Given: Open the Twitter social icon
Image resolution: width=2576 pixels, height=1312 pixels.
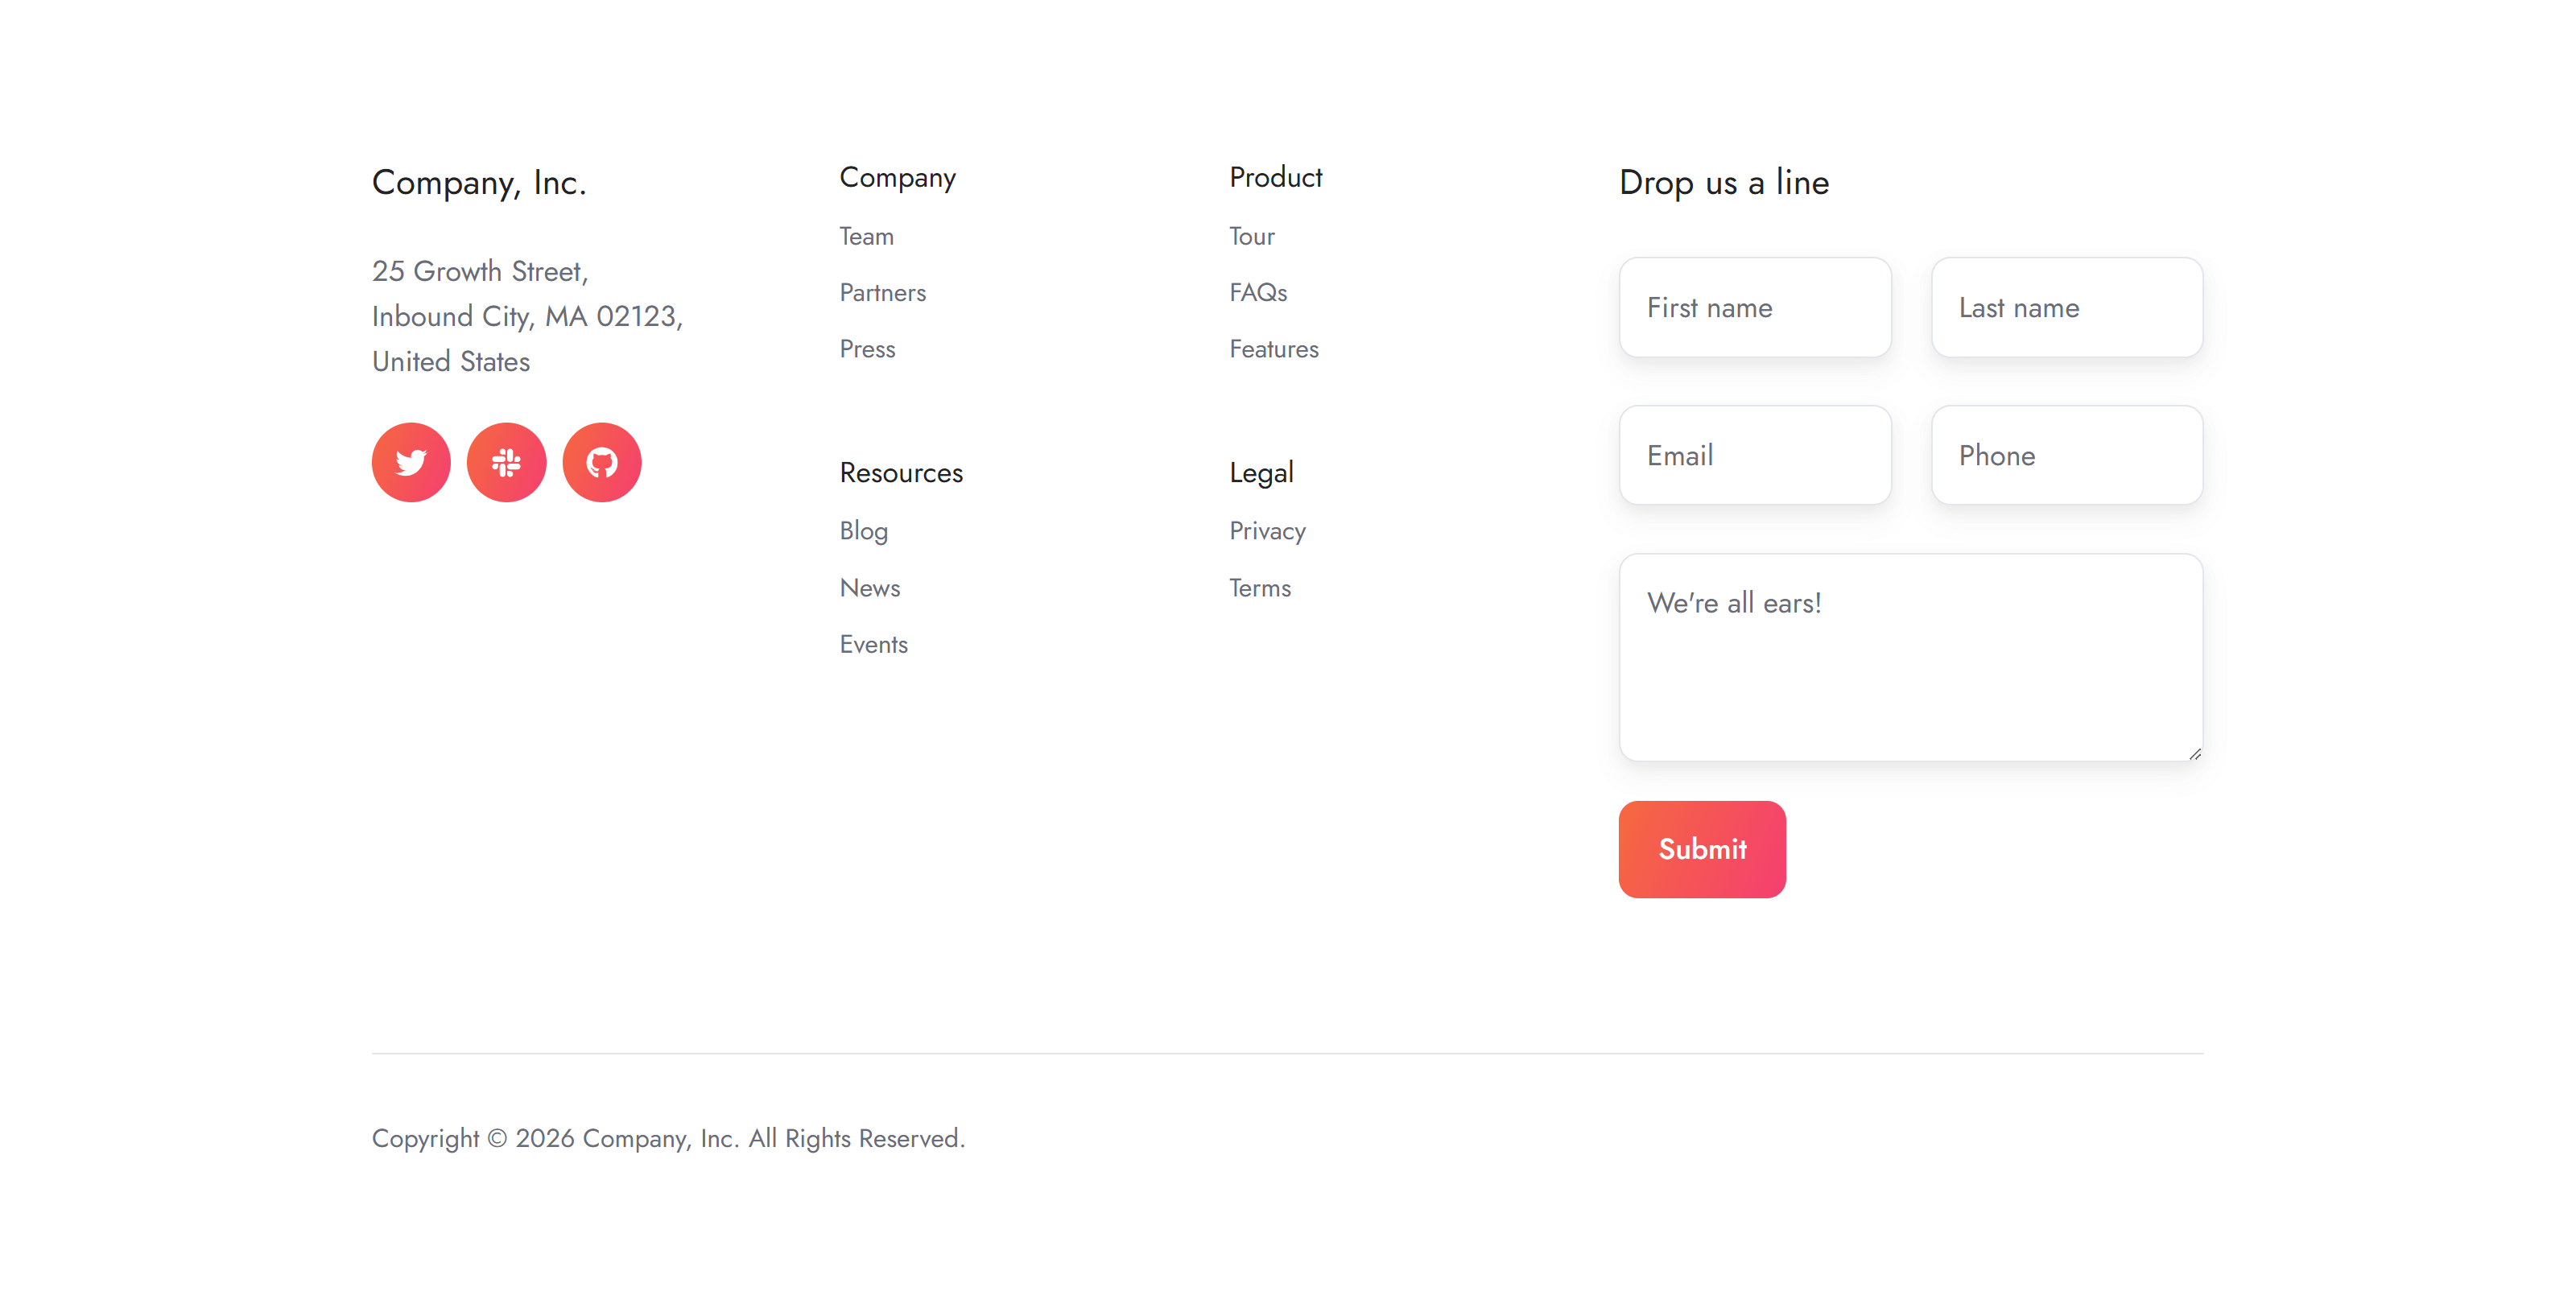Looking at the screenshot, I should [x=411, y=462].
